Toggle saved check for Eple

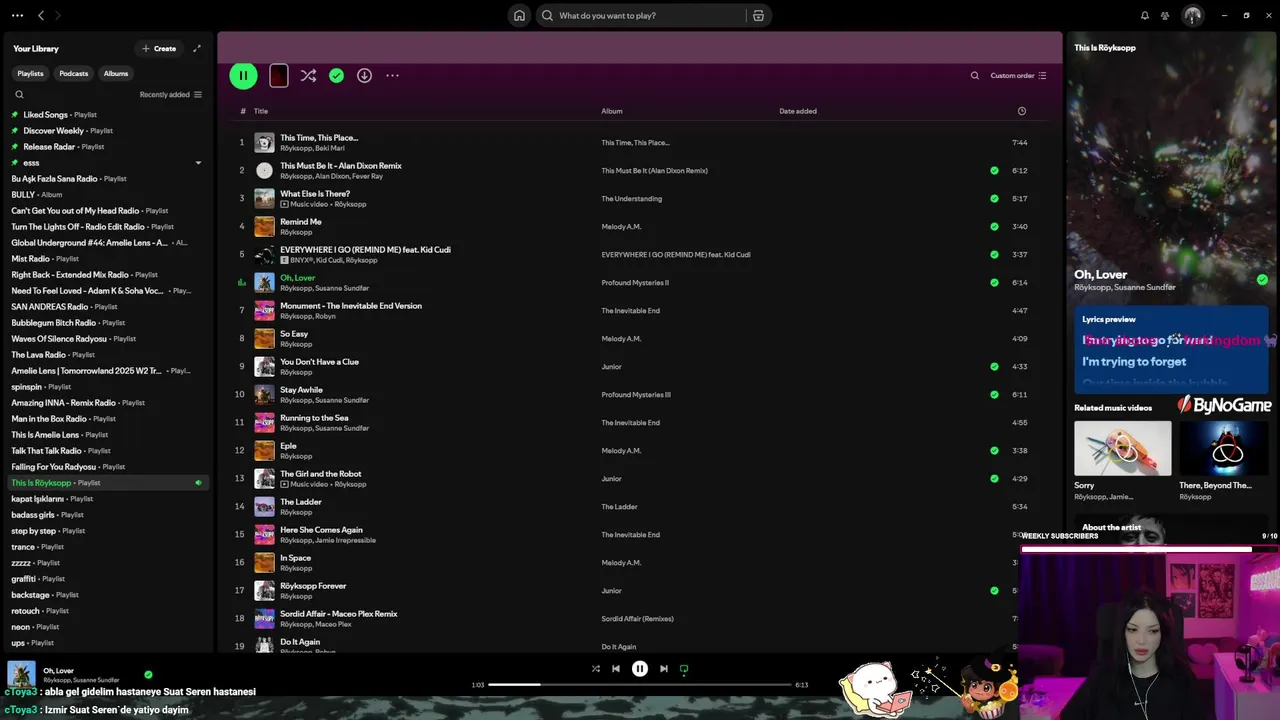[x=994, y=450]
